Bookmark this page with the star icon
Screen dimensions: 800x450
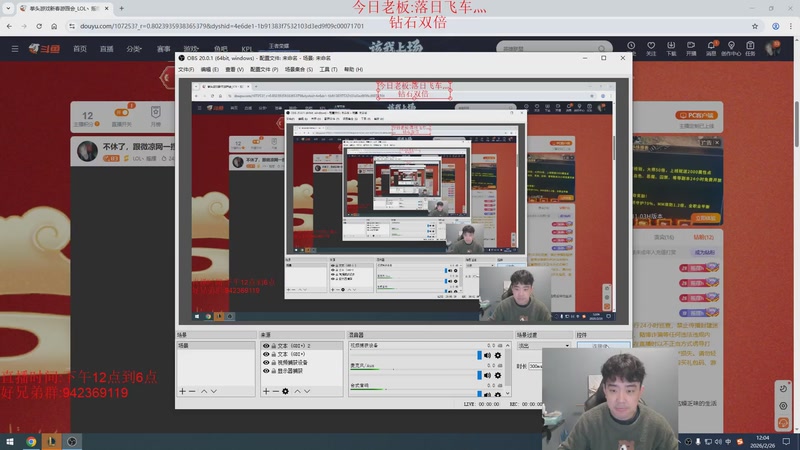tap(755, 26)
